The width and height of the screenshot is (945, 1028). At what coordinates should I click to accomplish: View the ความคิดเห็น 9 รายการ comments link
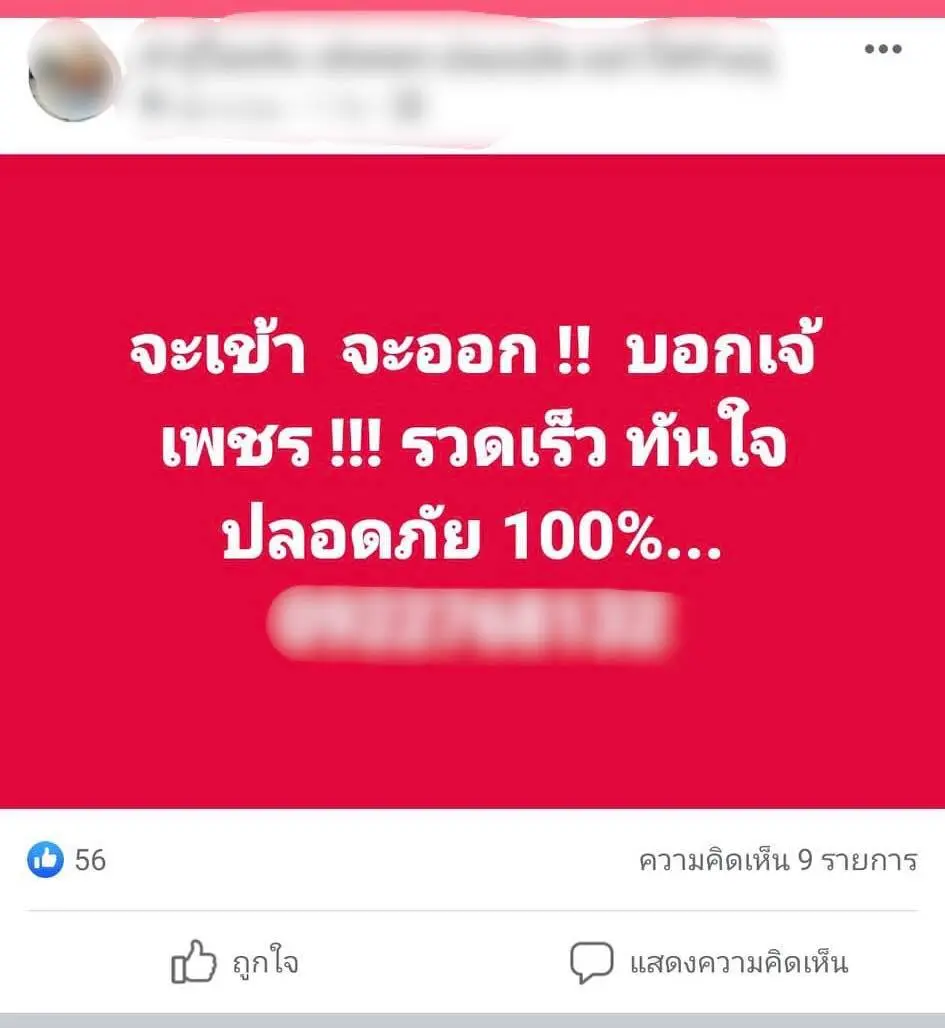coord(778,860)
